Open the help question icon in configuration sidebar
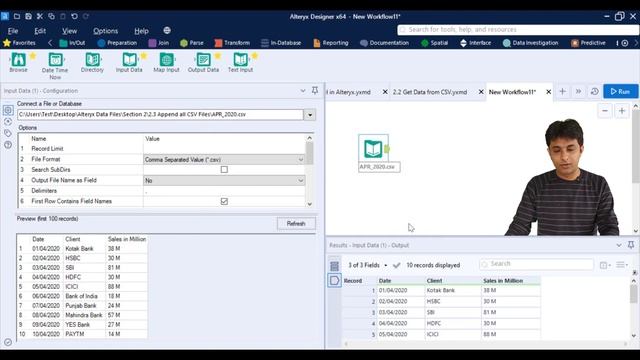 (x=8, y=144)
